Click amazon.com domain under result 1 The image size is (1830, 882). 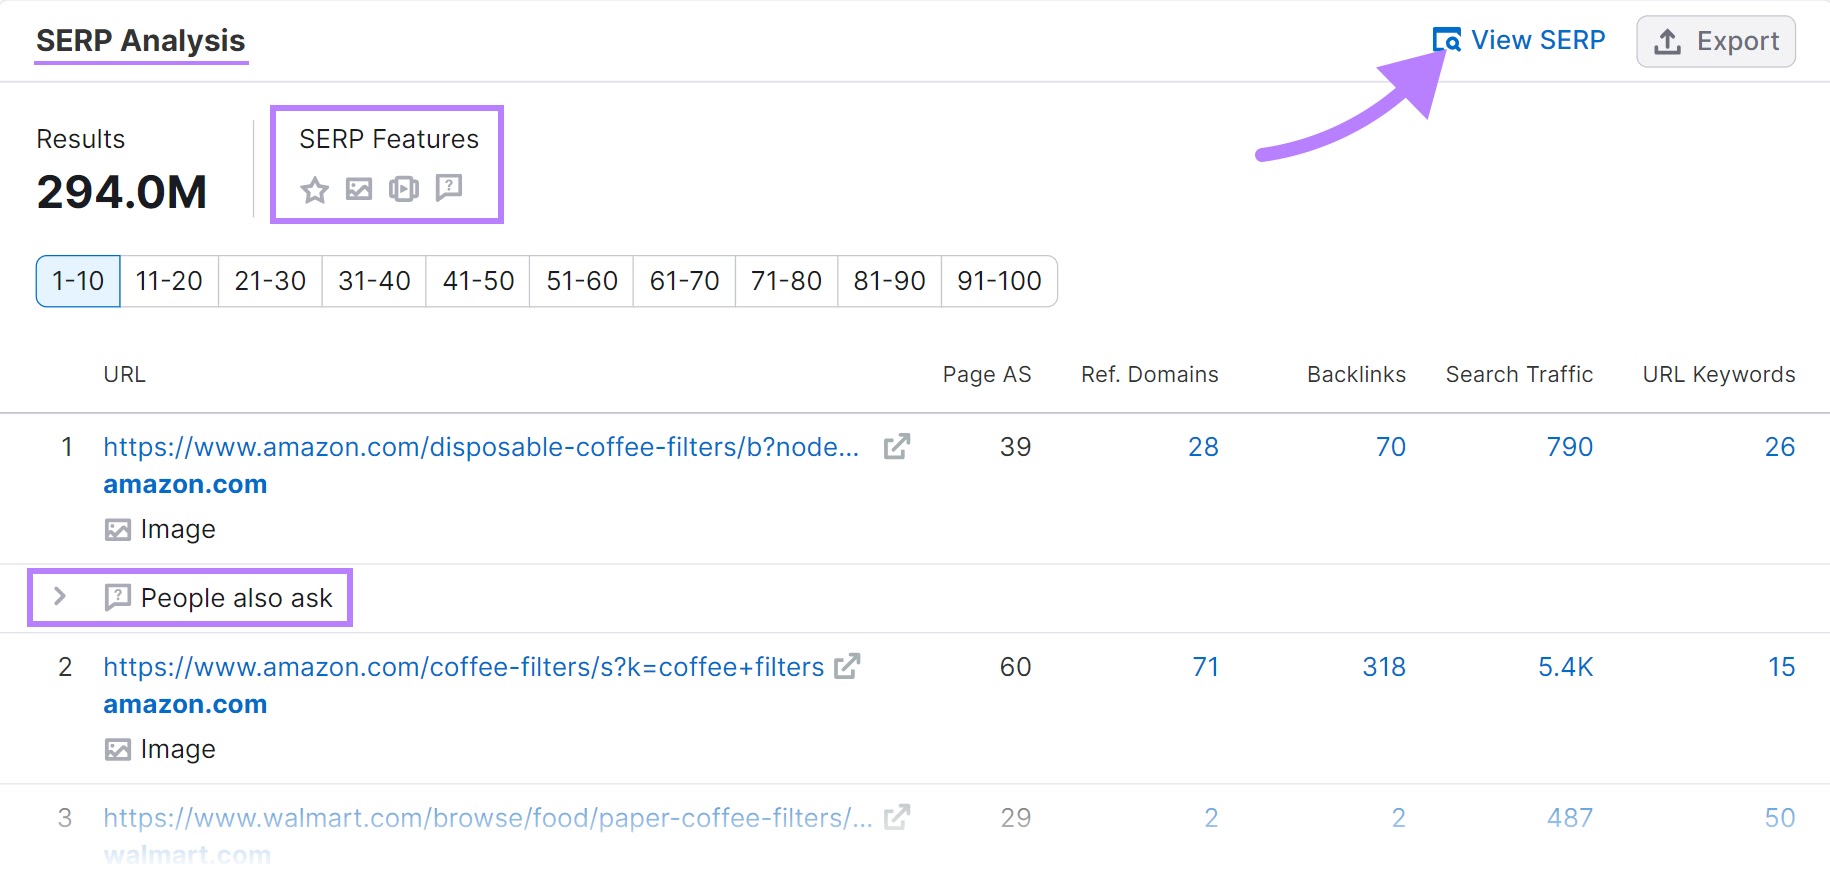pyautogui.click(x=185, y=485)
